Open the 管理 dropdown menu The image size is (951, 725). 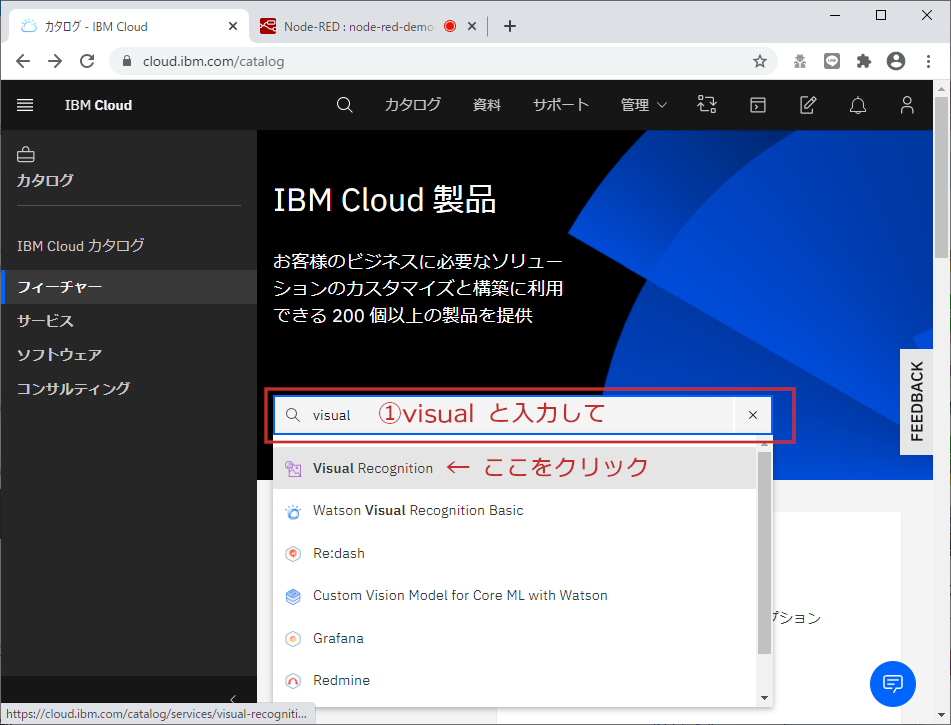[643, 104]
